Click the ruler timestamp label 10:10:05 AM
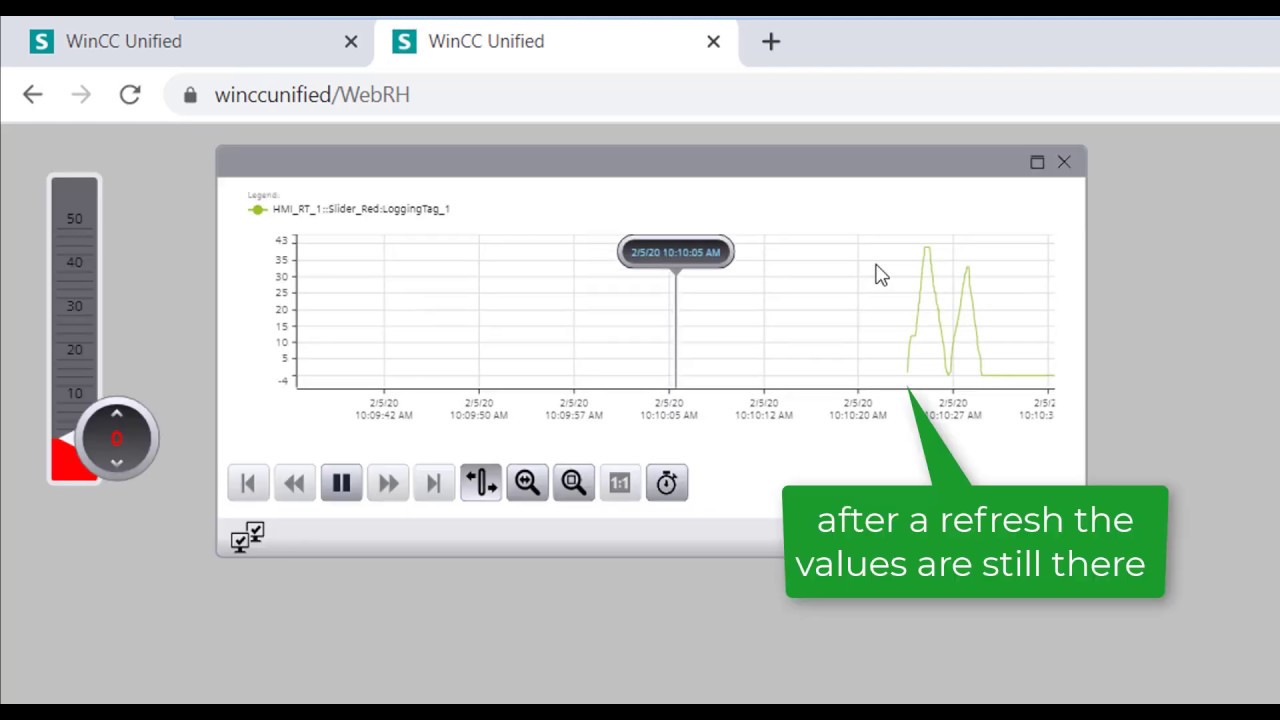1280x720 pixels. click(x=675, y=252)
